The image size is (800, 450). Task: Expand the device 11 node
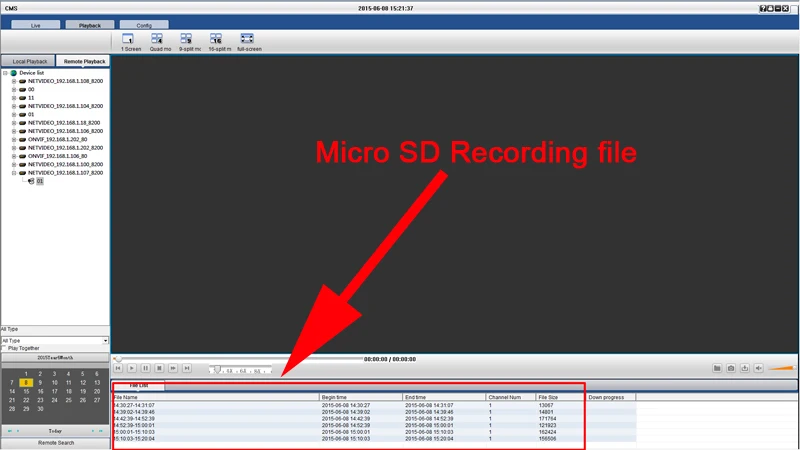pyautogui.click(x=14, y=98)
